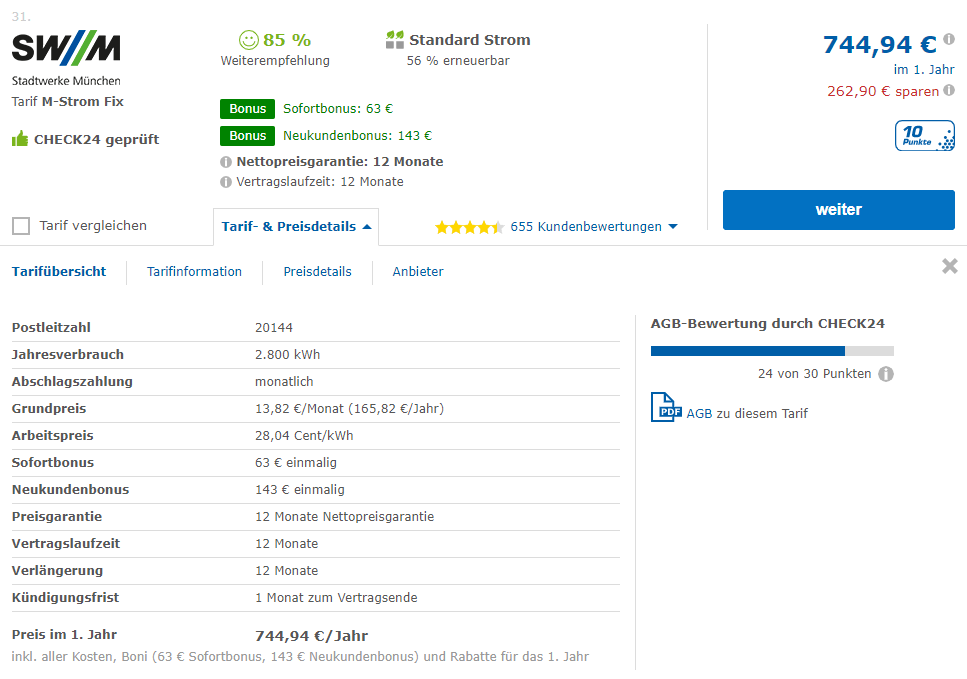Expand the 655 Kundenbewertungen dropdown
Screen dimensions: 967x679
tap(594, 226)
